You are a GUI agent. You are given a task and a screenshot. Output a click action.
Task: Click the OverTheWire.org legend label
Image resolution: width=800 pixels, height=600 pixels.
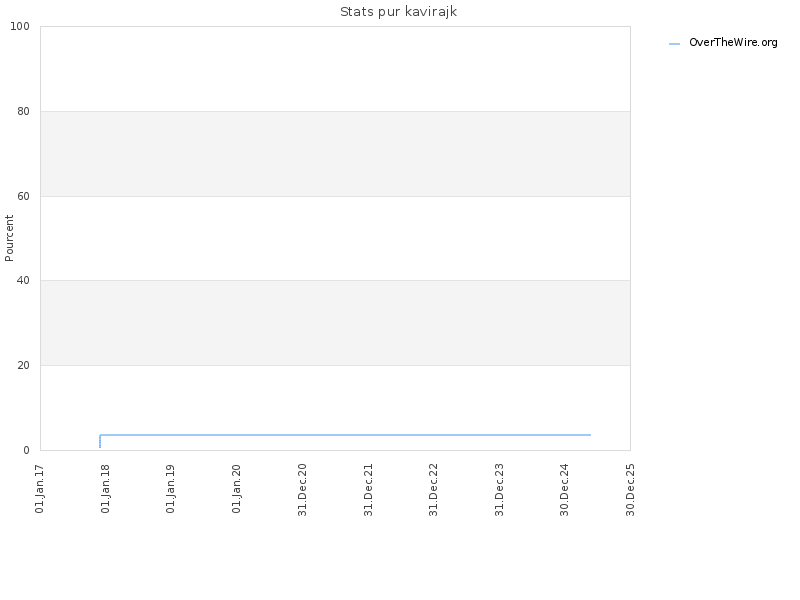point(733,43)
